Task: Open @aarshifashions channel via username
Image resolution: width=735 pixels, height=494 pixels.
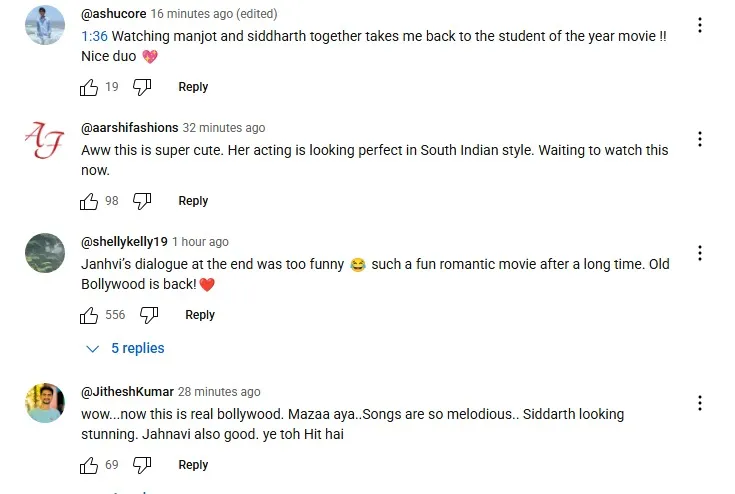Action: tap(130, 127)
